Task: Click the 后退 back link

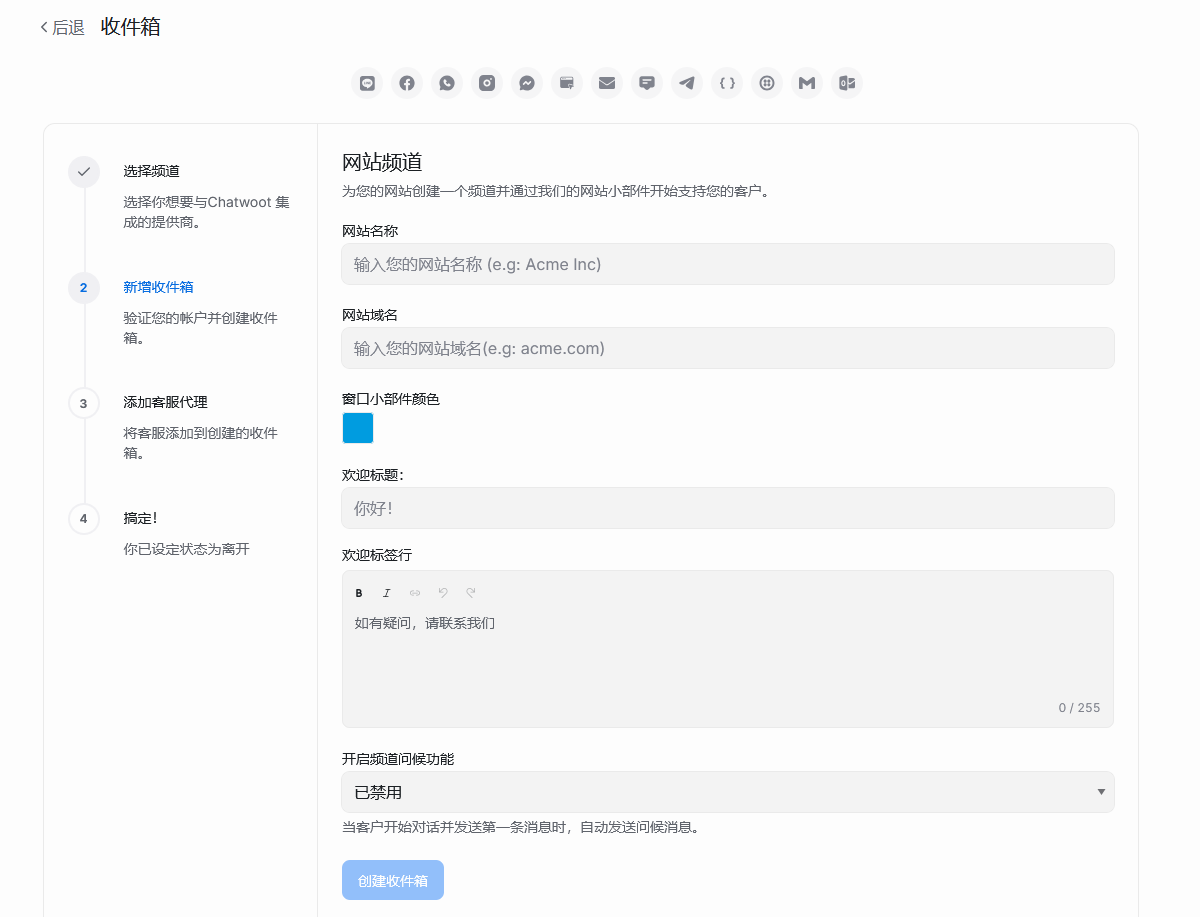Action: (62, 28)
